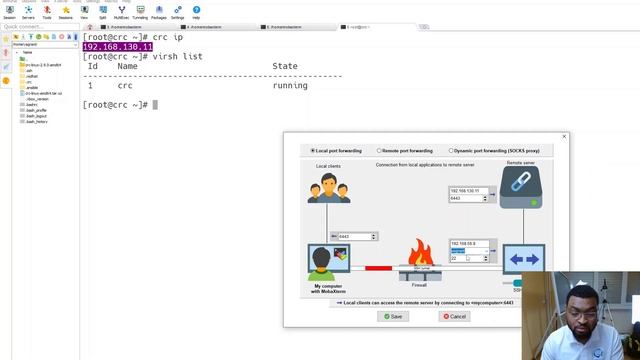The width and height of the screenshot is (640, 360).
Task: Click the 'running' state text in terminal
Action: [x=290, y=86]
